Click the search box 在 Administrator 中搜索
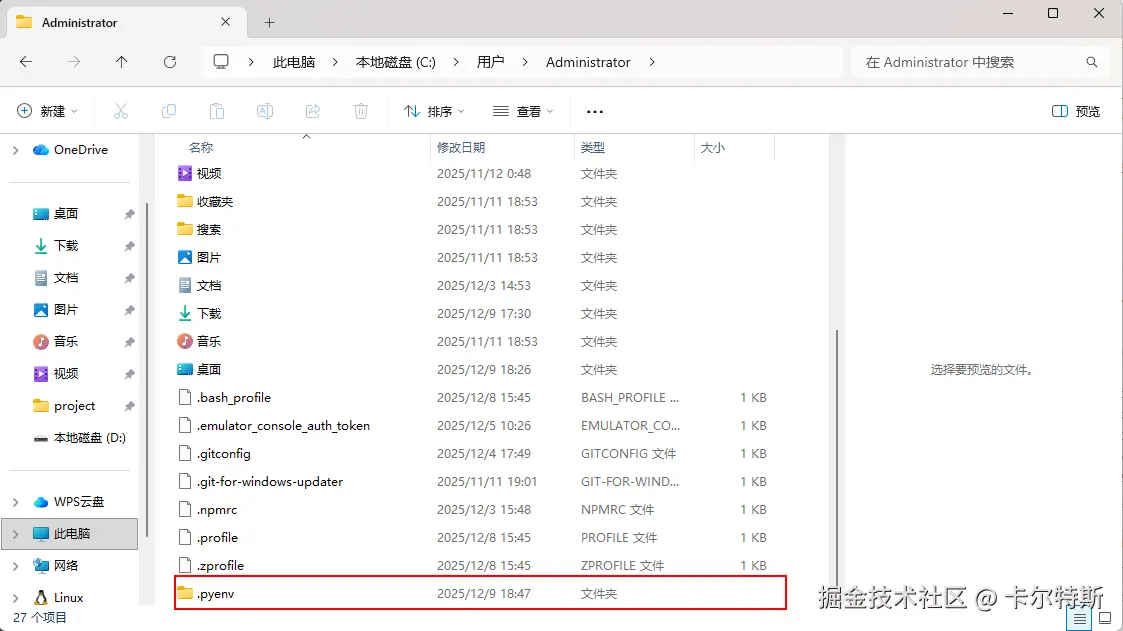 pyautogui.click(x=978, y=61)
